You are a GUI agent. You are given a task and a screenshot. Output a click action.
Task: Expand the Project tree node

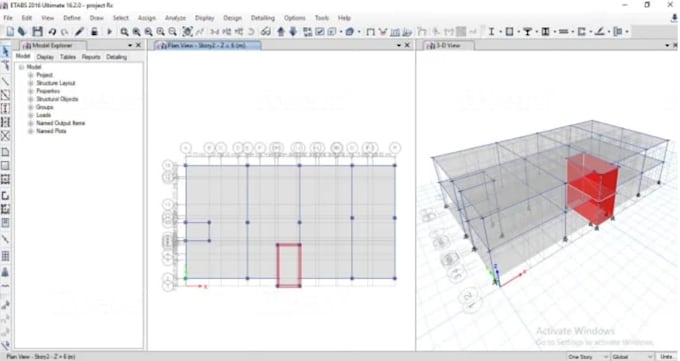(x=31, y=75)
